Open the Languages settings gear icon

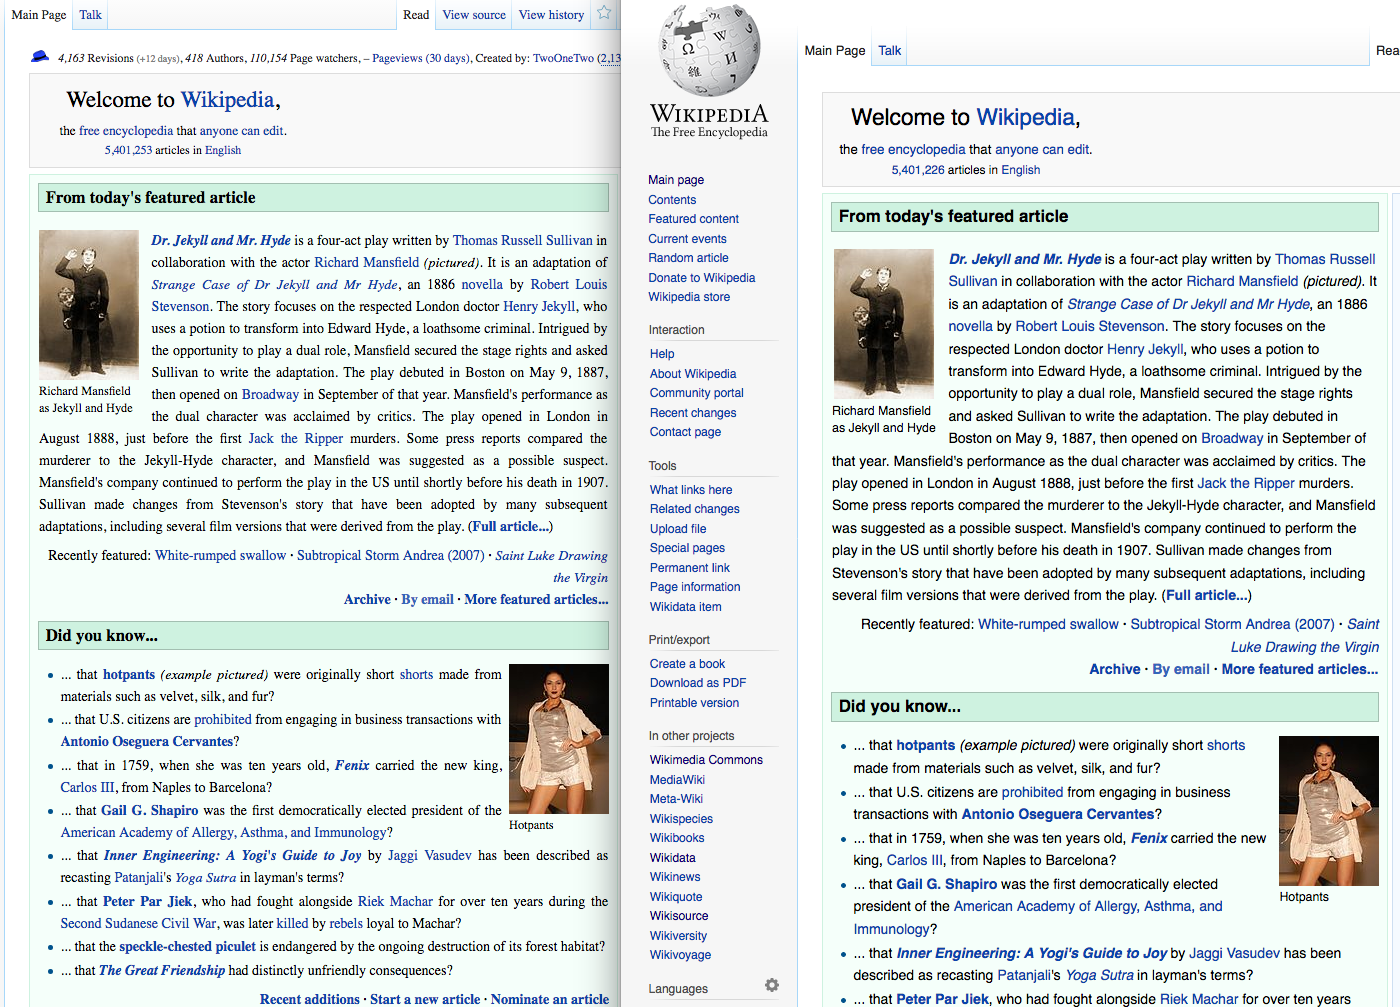coord(771,986)
